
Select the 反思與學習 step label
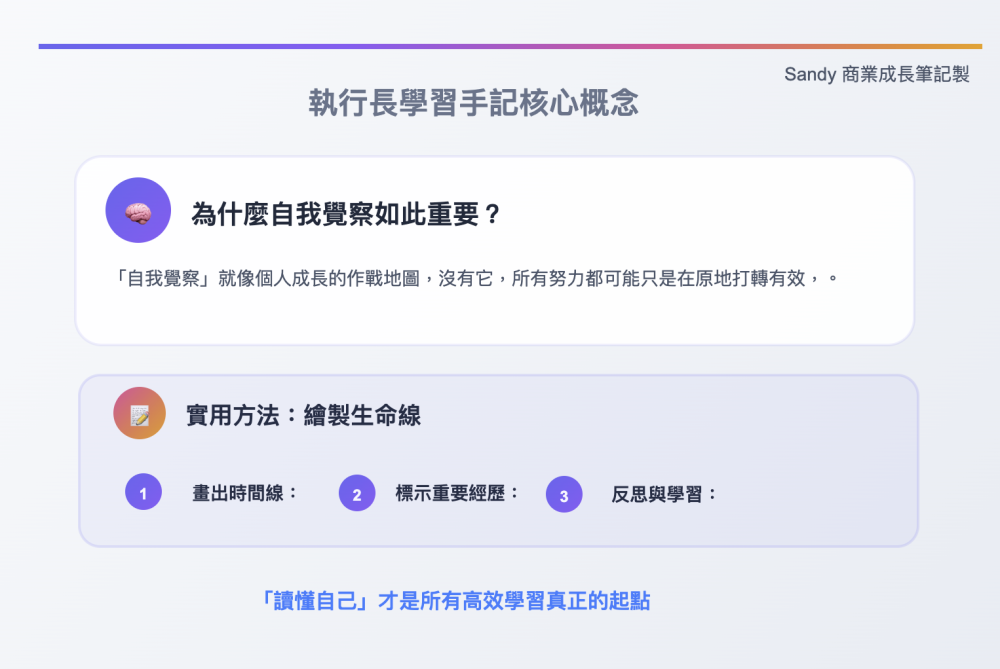[x=657, y=494]
